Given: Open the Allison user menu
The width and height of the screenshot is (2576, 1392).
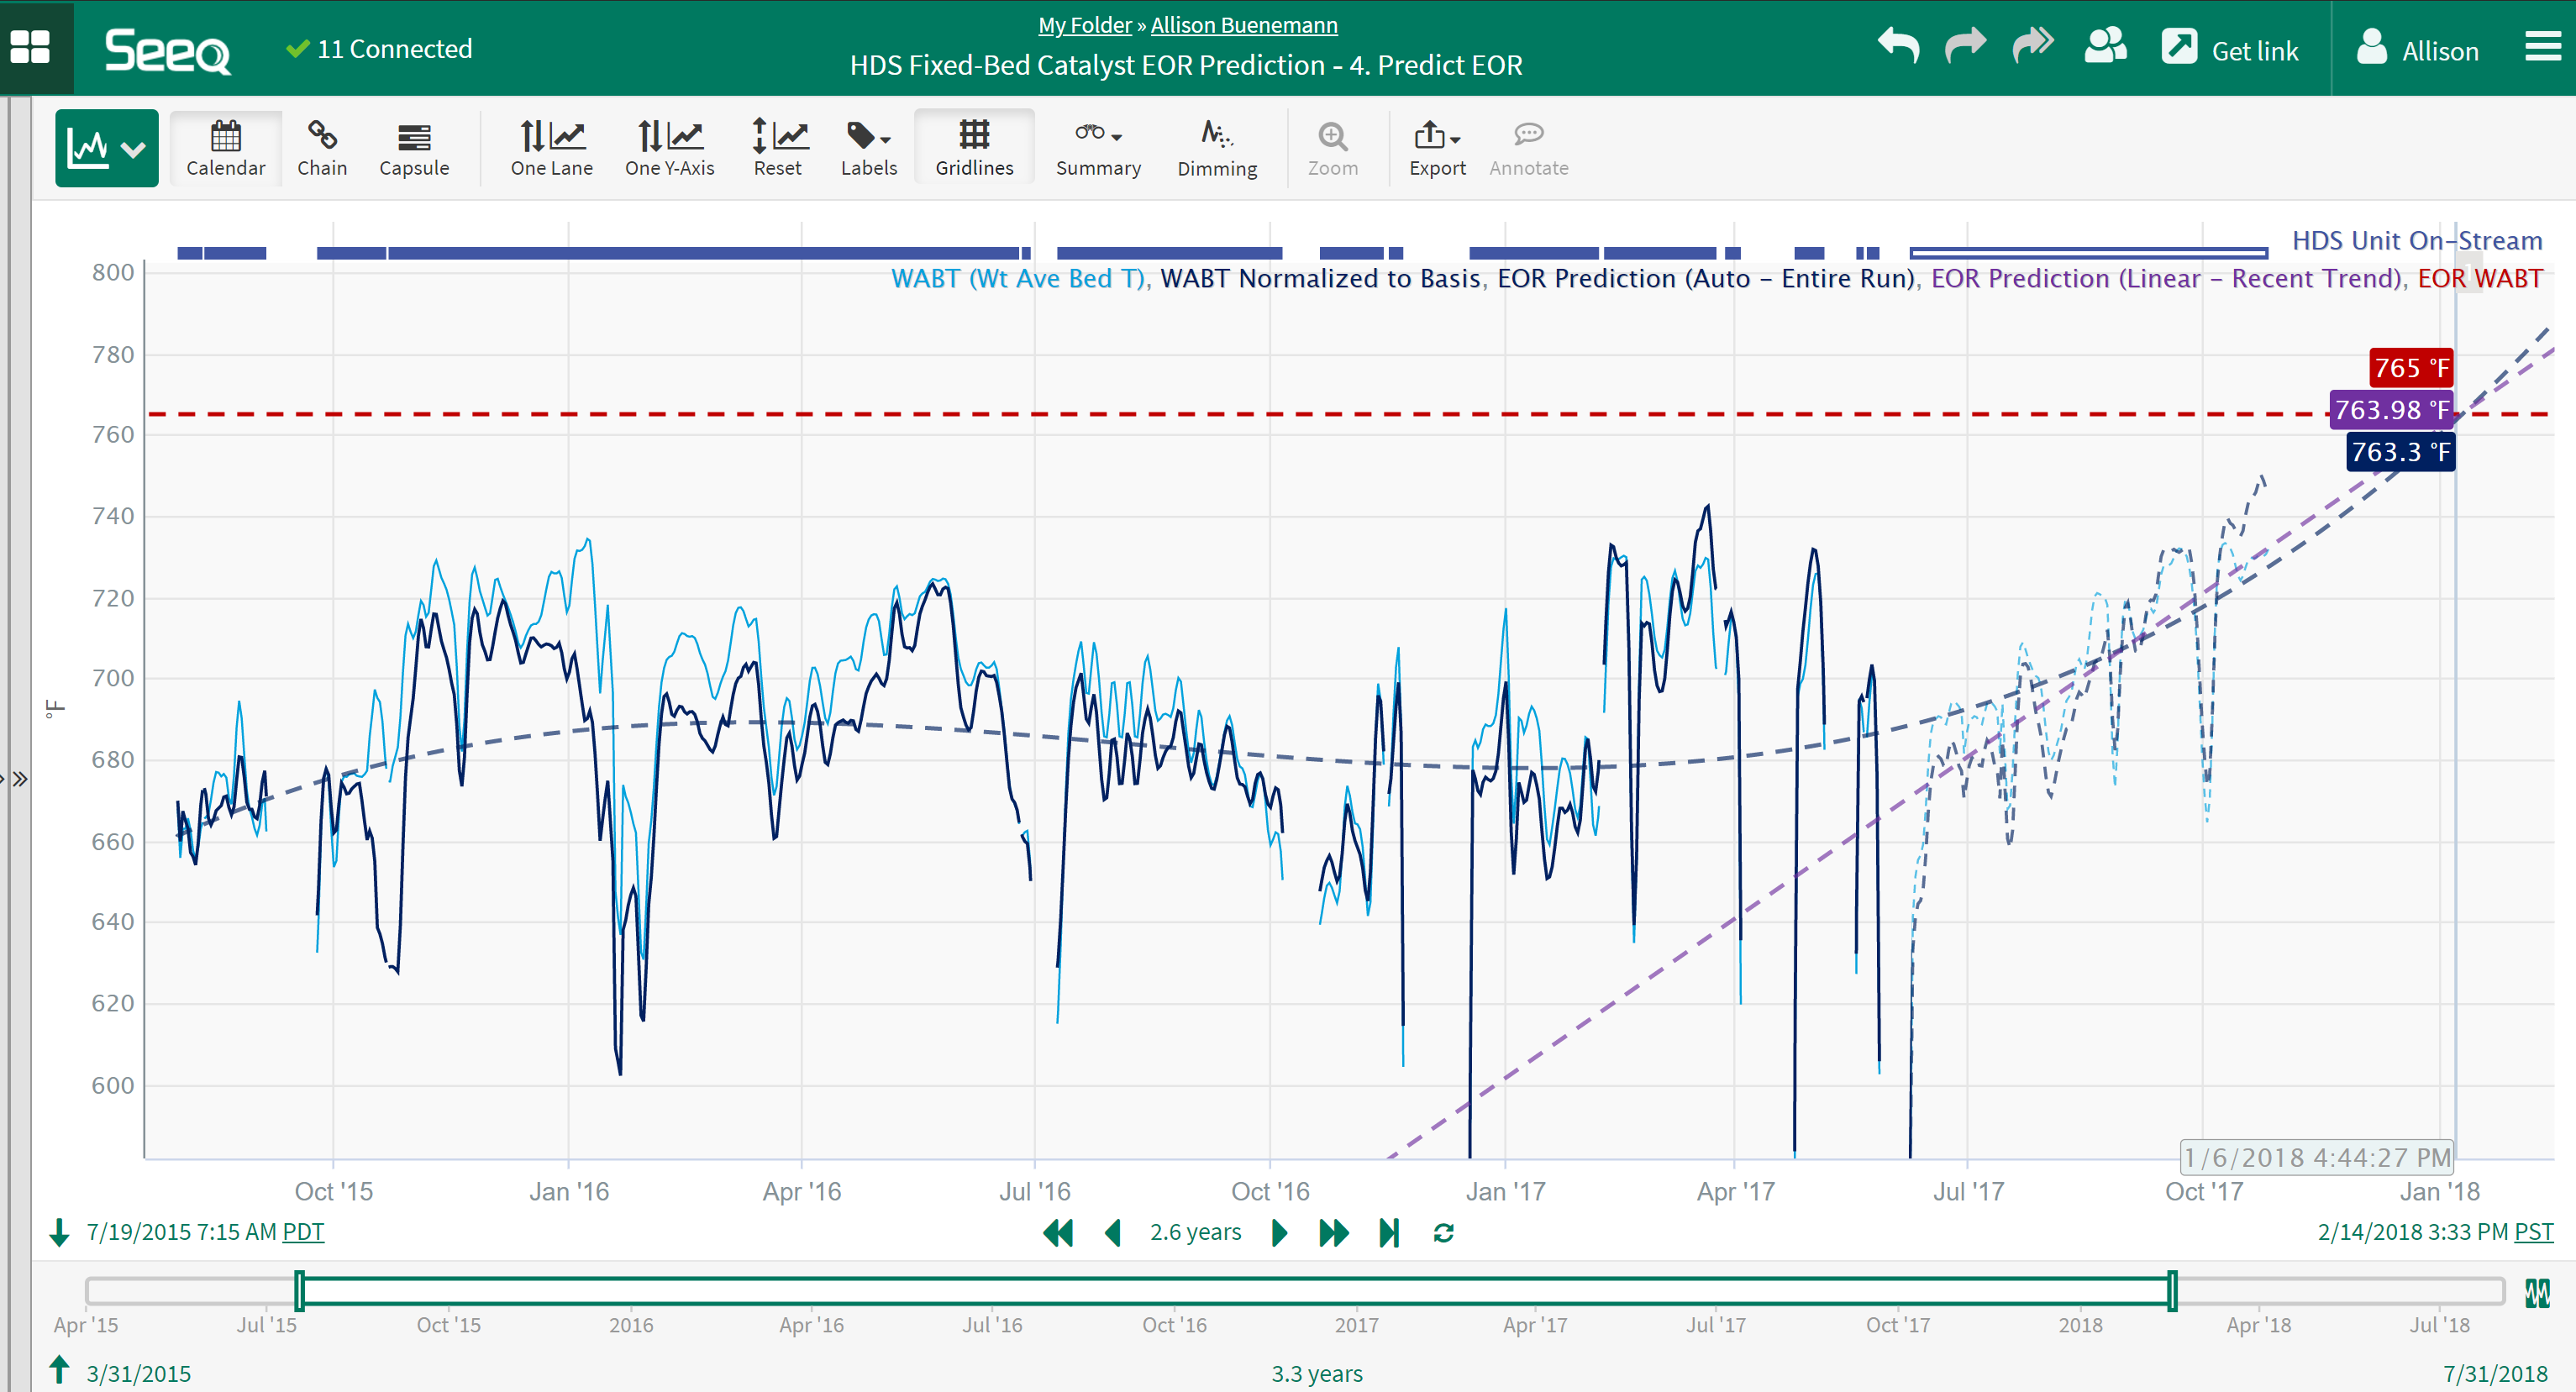Looking at the screenshot, I should (x=2417, y=49).
